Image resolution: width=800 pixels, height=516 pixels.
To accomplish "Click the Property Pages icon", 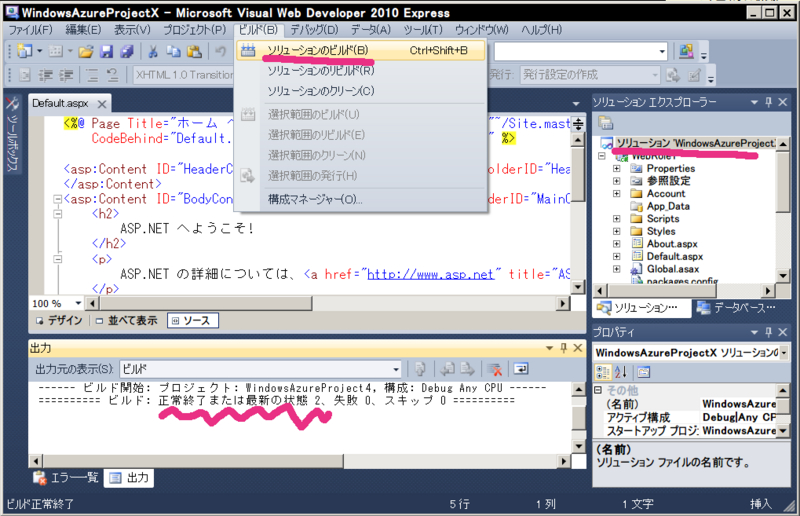I will click(644, 372).
